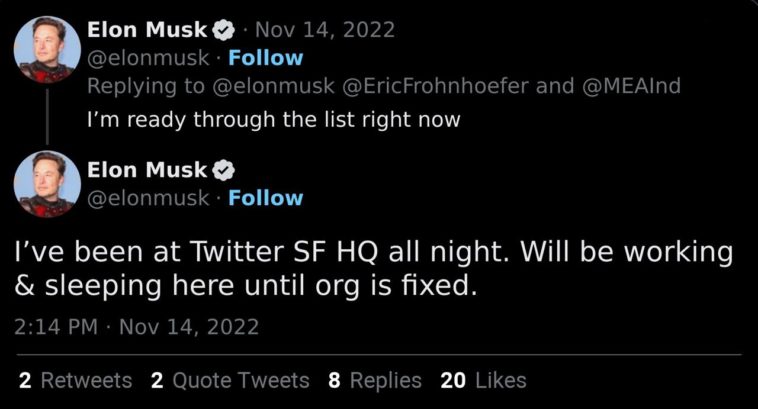Click the verified badge in the parent tweet header
Viewport: 758px width, 409px height.
[x=222, y=30]
